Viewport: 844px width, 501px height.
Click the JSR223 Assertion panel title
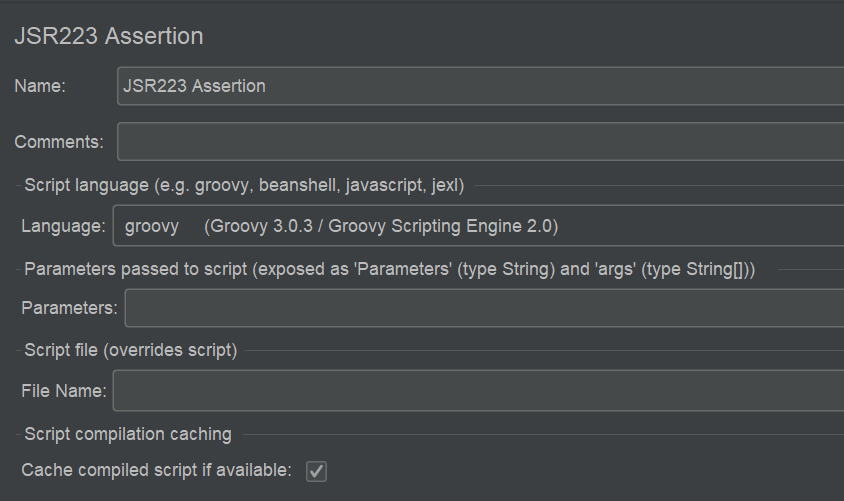tap(109, 36)
